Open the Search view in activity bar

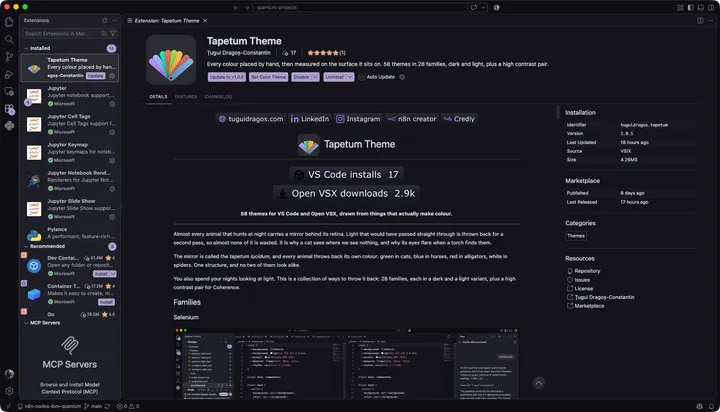point(9,39)
